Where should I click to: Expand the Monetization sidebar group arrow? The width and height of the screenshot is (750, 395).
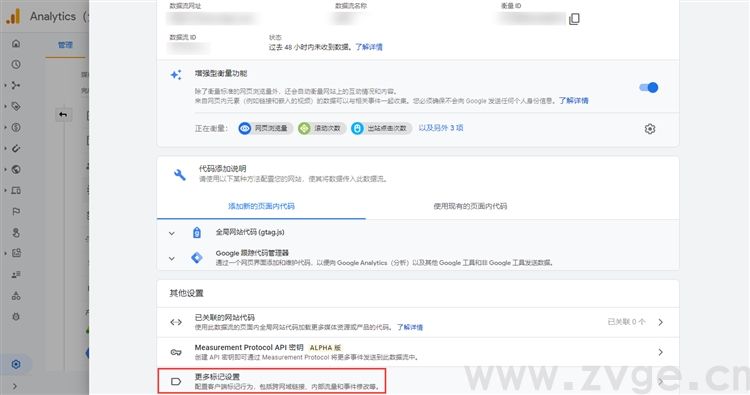point(5,127)
